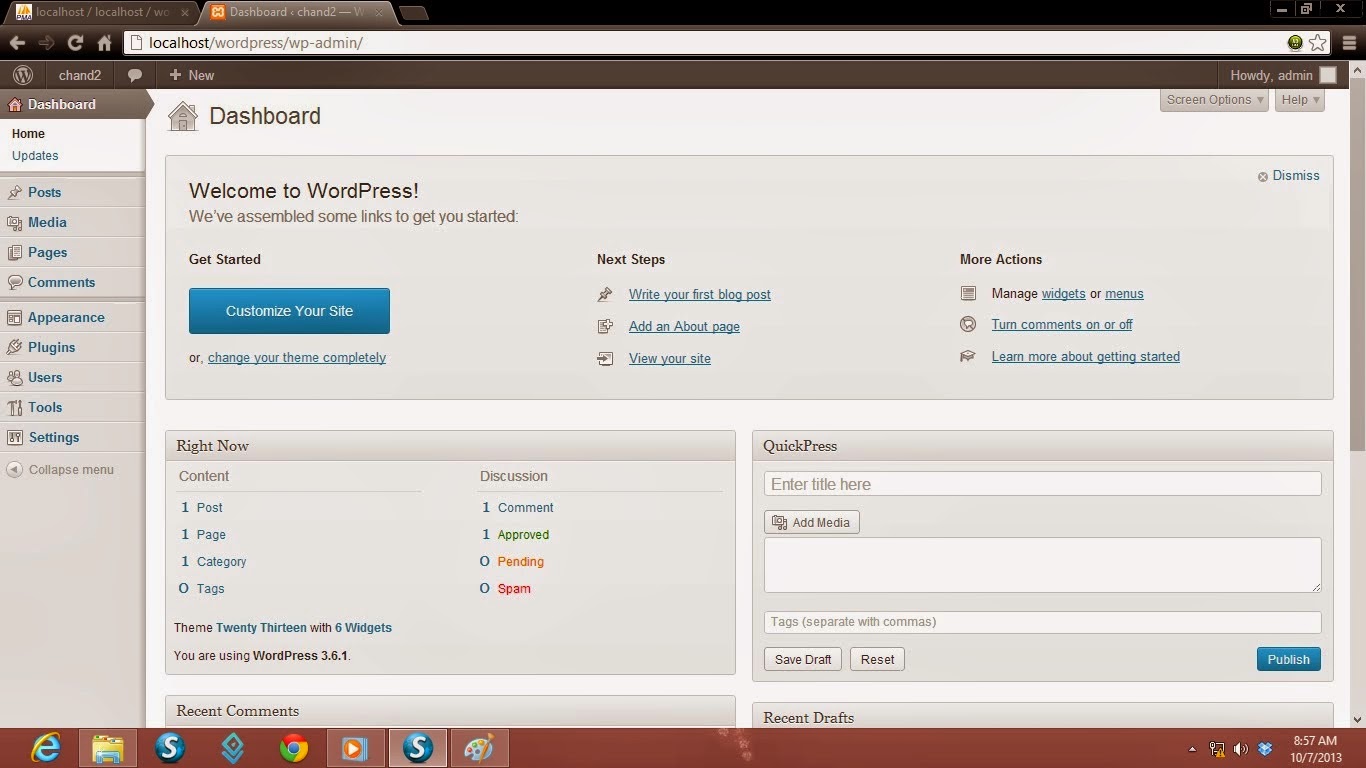Open Google Chrome icon in the taskbar

coord(294,748)
